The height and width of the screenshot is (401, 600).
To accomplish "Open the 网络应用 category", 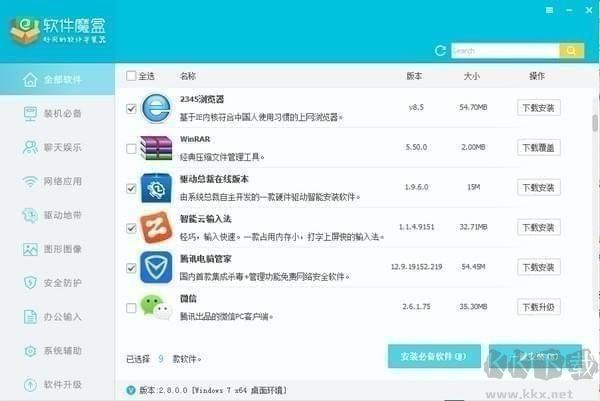I will [x=57, y=181].
